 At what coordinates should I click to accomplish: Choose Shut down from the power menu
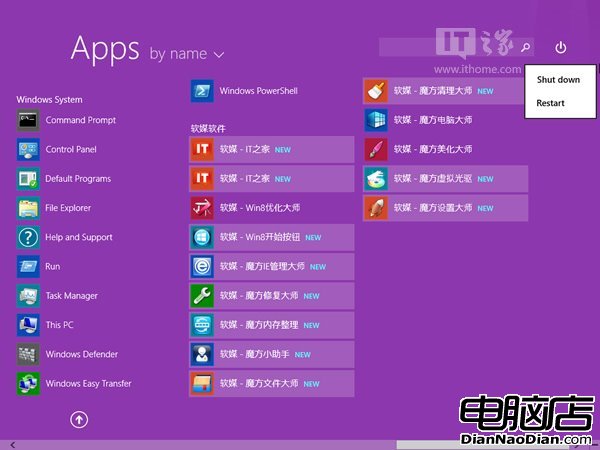(558, 80)
